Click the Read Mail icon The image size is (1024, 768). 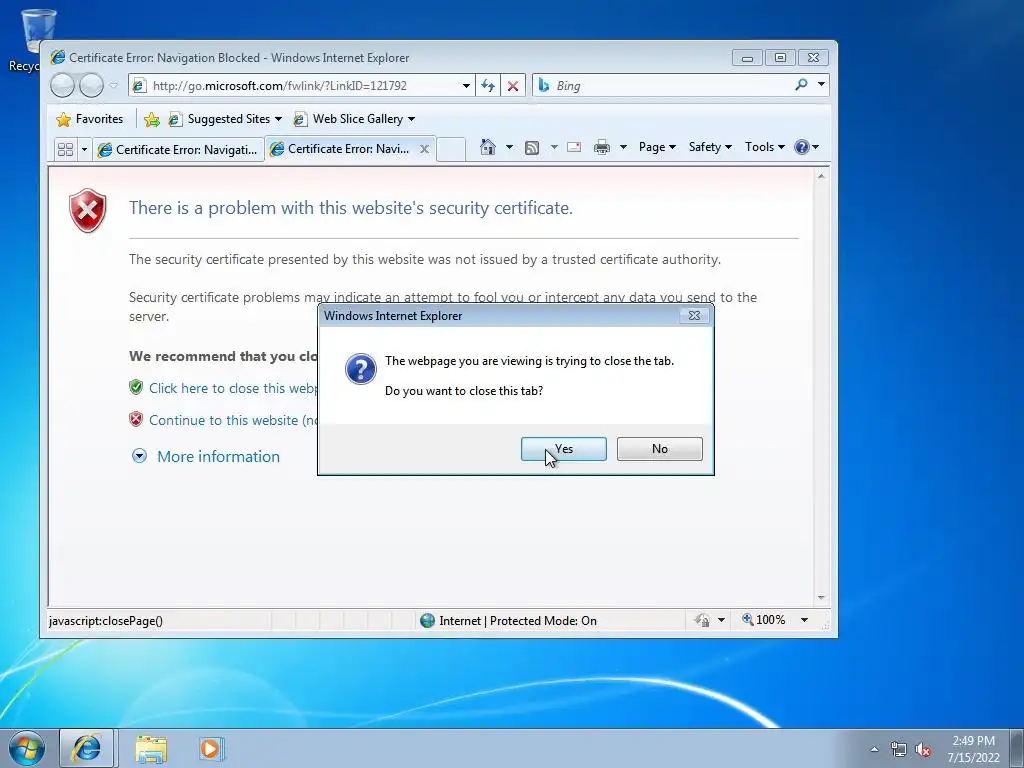pos(574,147)
